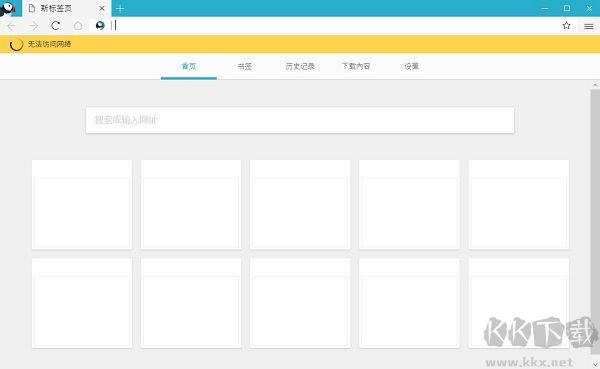The width and height of the screenshot is (600, 369).
Task: Select the 首页 tab
Action: coord(189,66)
